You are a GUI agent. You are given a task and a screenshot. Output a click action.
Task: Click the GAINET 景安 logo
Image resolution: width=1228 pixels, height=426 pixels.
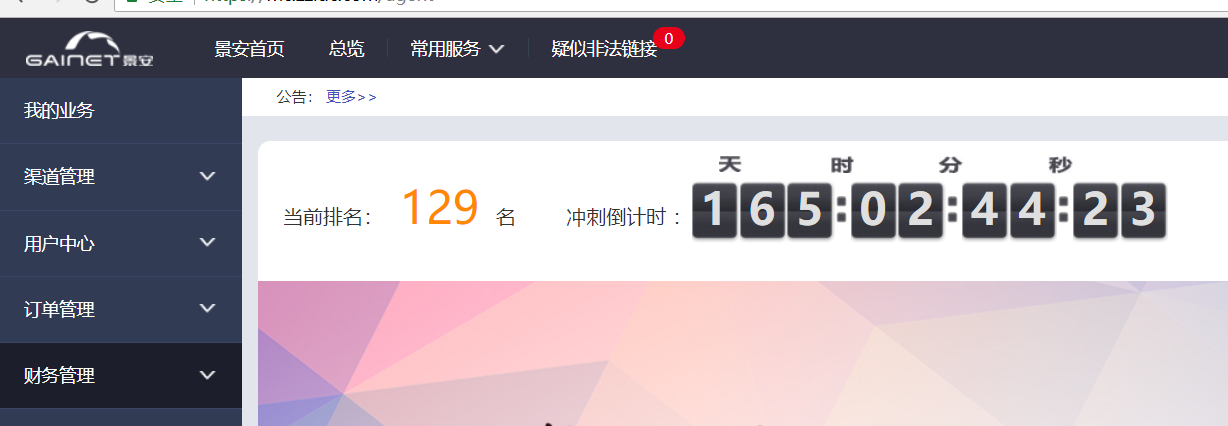[90, 50]
